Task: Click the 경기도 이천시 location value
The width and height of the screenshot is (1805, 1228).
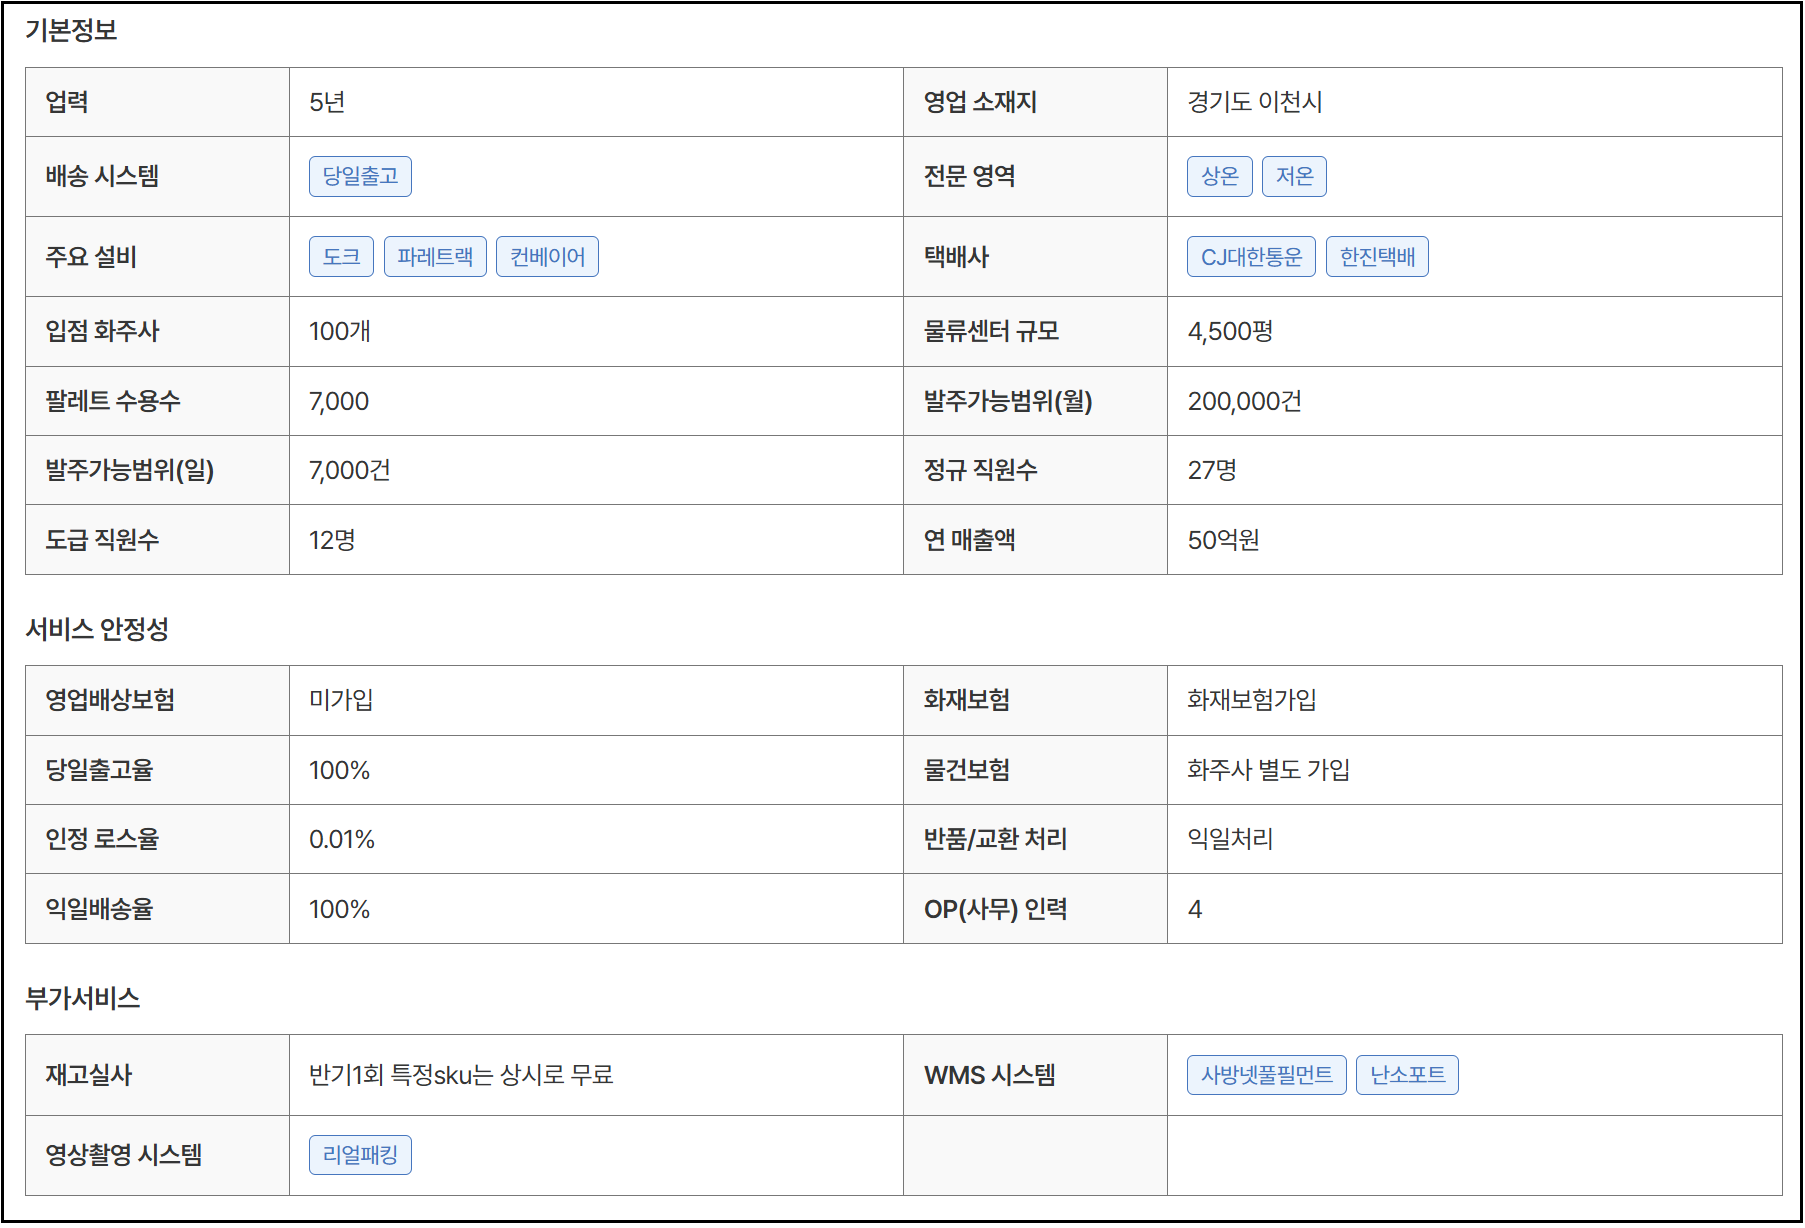Action: click(x=1255, y=102)
